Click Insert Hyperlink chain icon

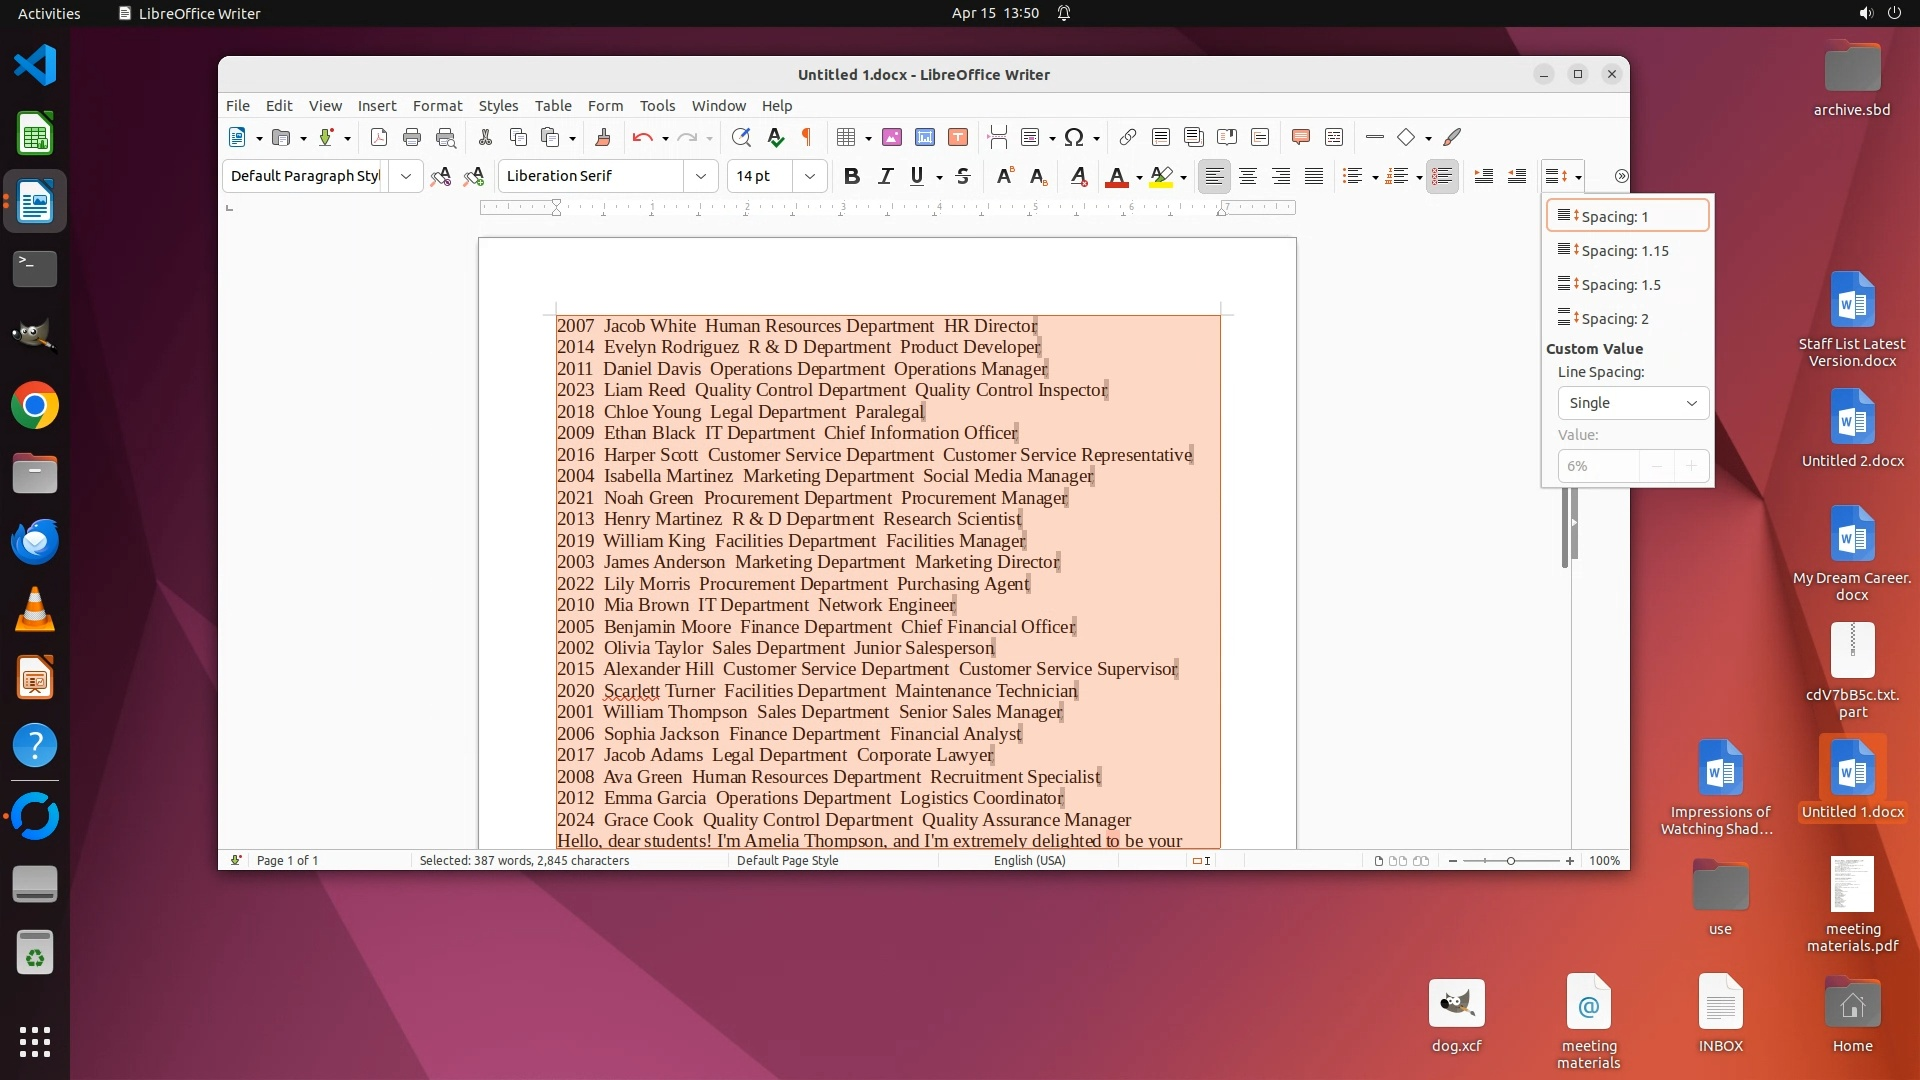click(1127, 138)
